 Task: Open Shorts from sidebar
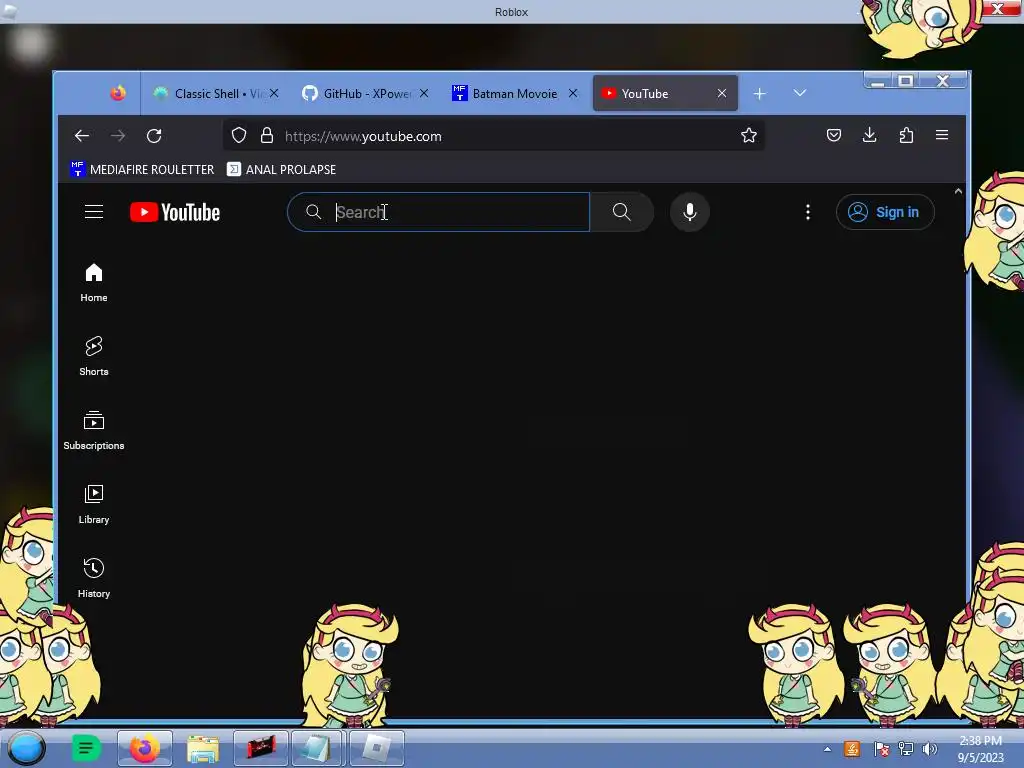coord(94,356)
